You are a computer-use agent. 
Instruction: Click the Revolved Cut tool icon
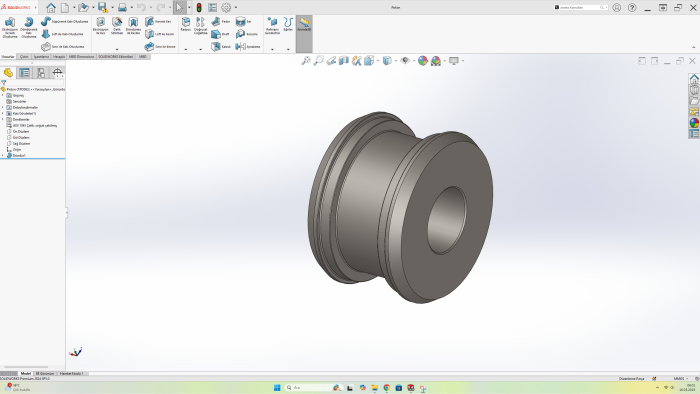pyautogui.click(x=133, y=22)
